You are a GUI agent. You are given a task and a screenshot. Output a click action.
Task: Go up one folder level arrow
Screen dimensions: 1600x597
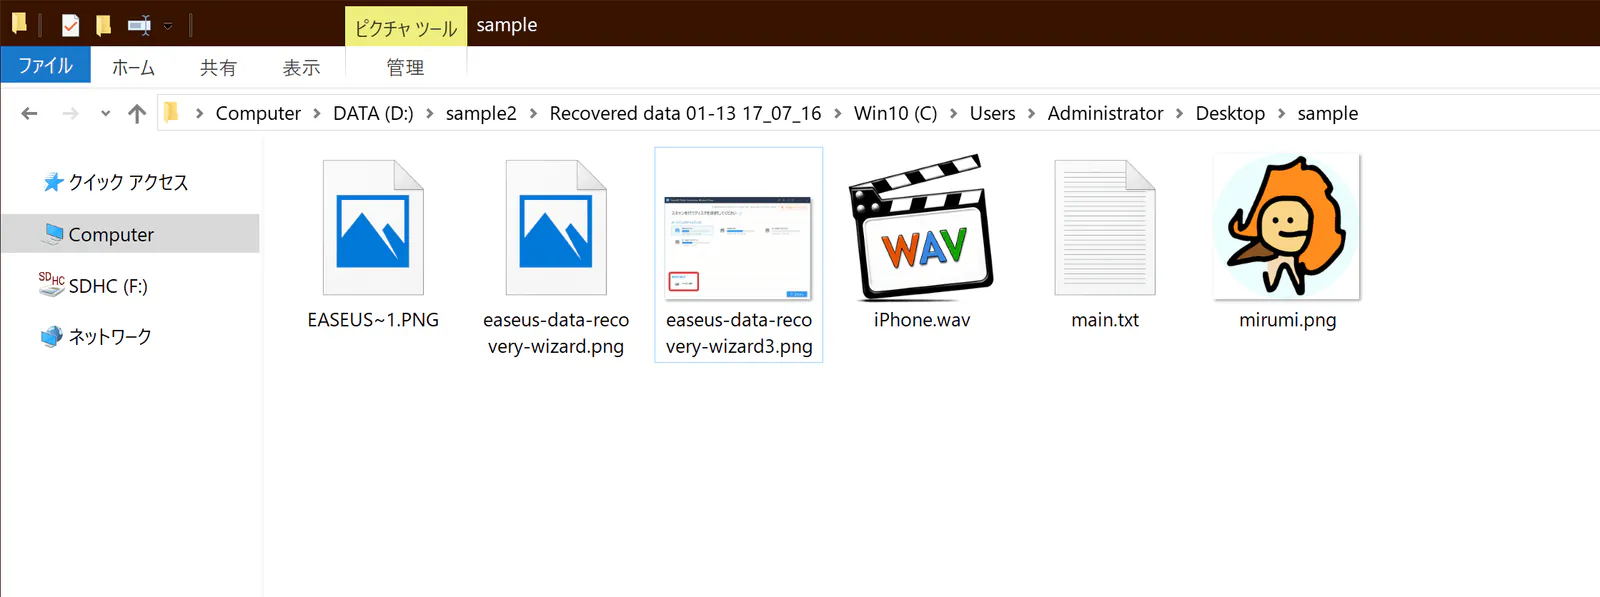pos(137,114)
